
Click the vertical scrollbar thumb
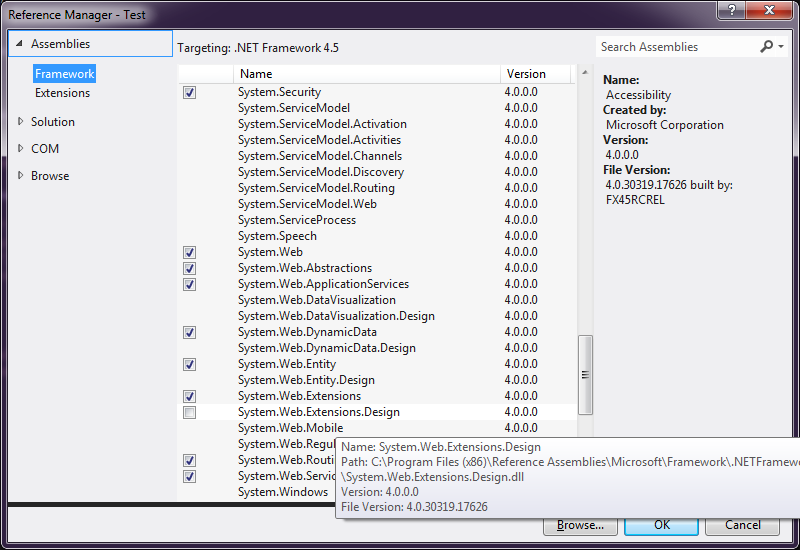(585, 375)
